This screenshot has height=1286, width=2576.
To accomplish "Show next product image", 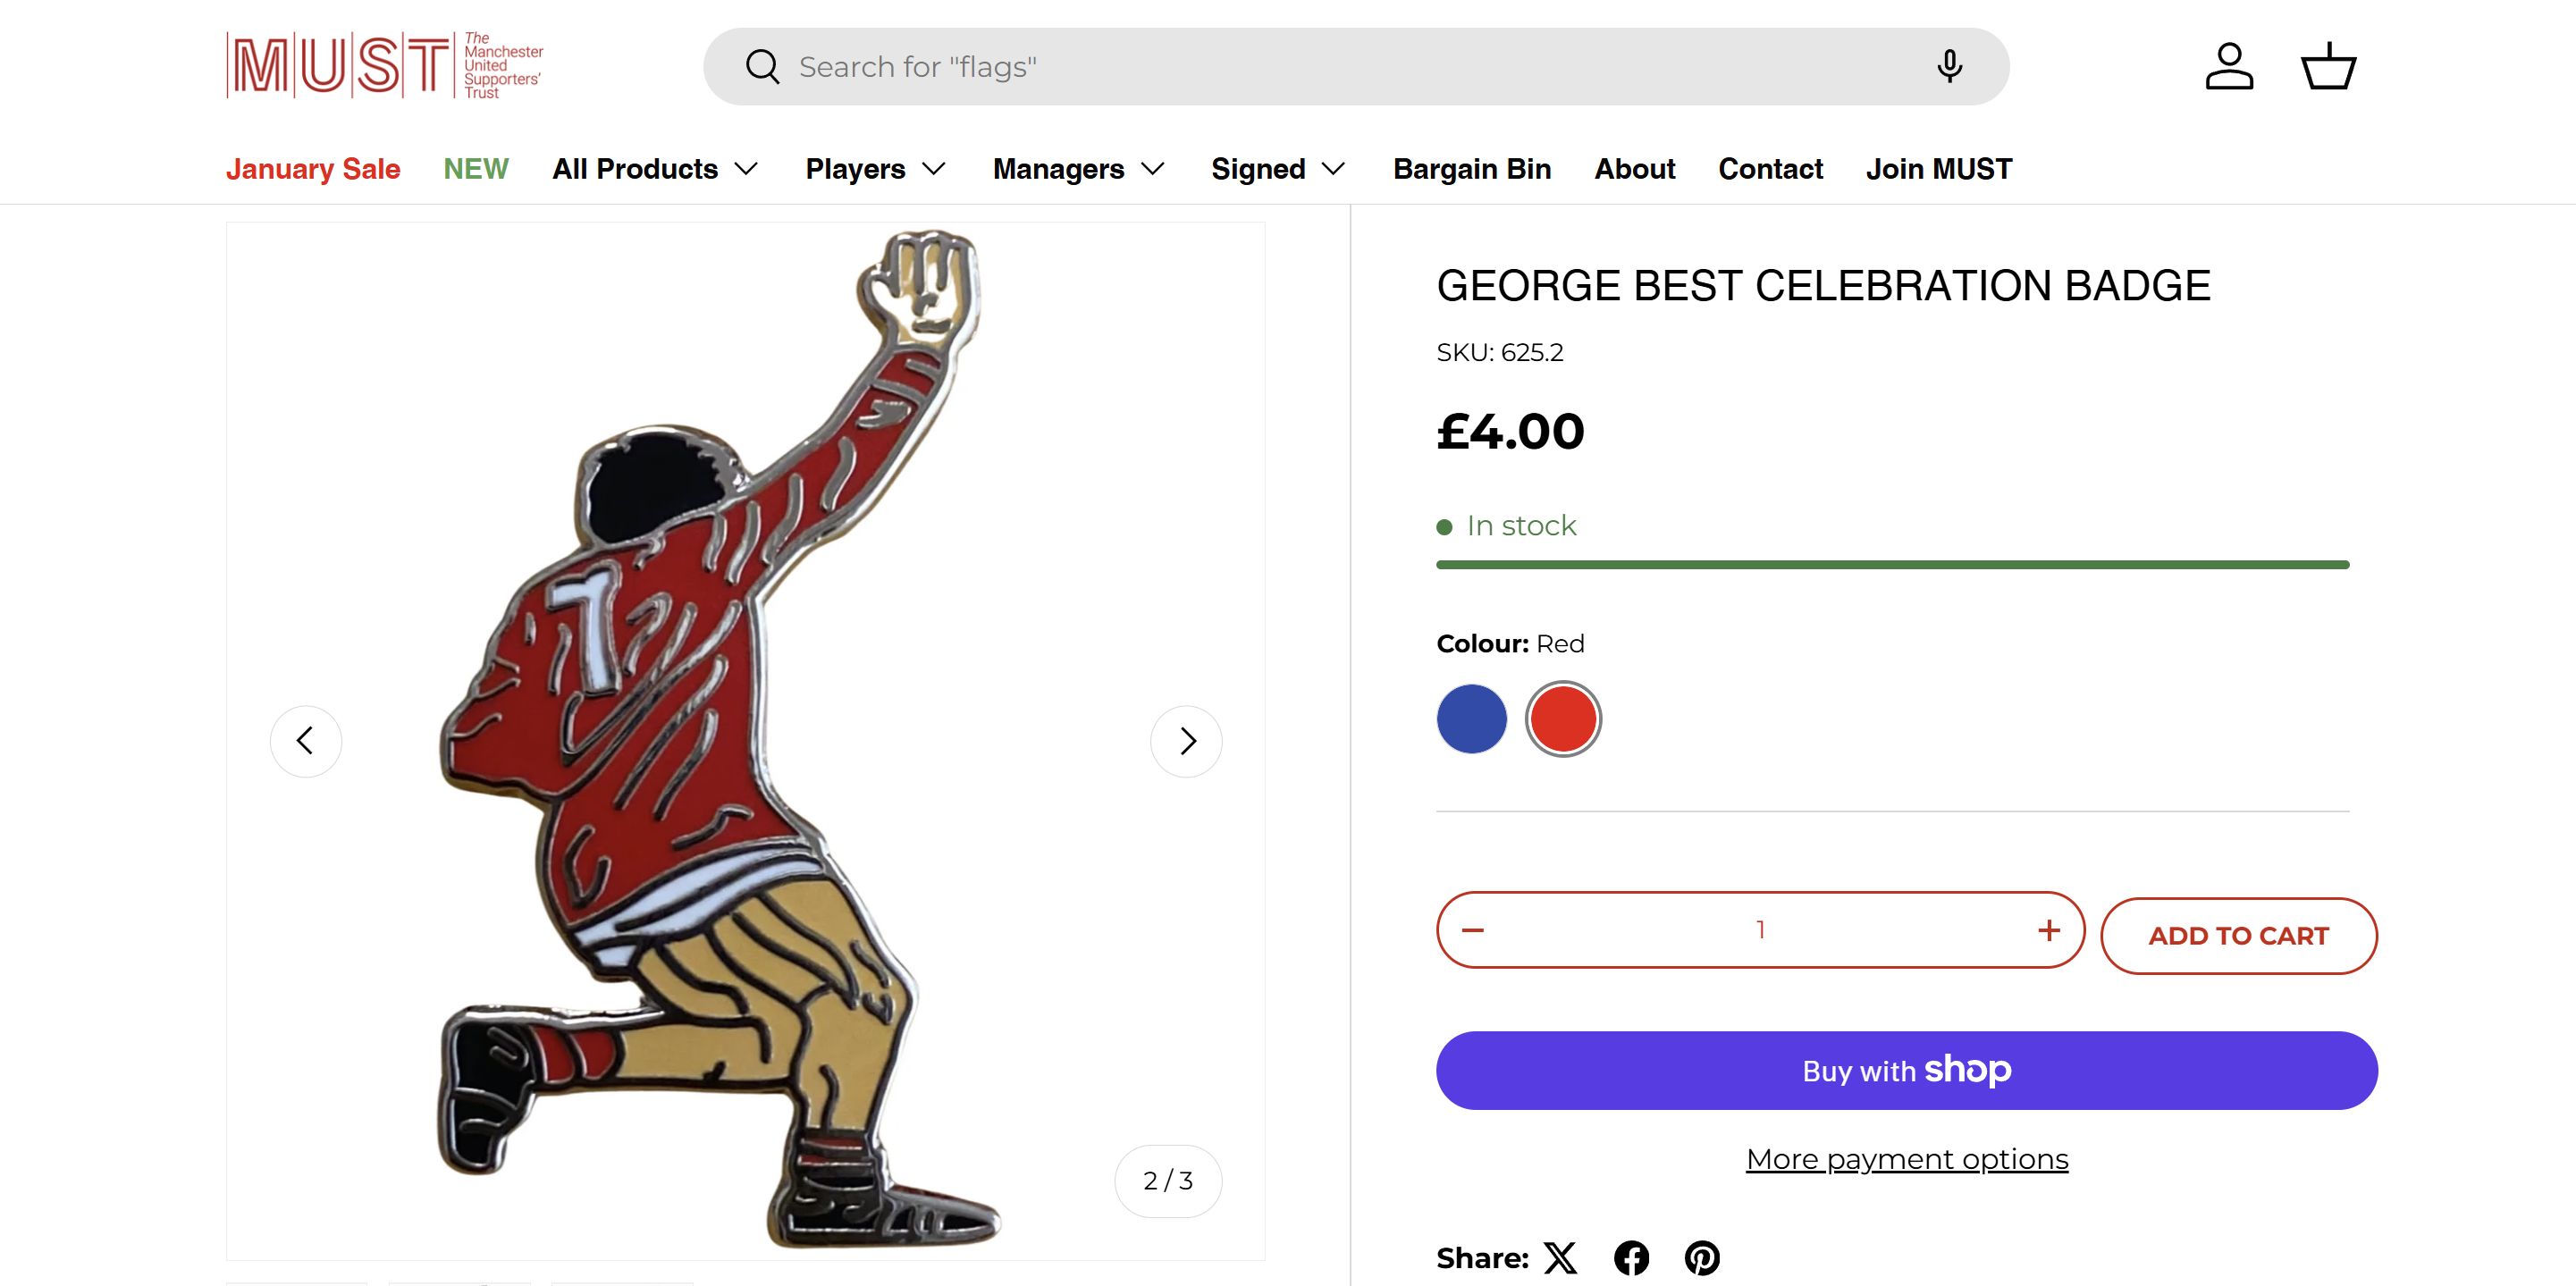I will (x=1187, y=741).
